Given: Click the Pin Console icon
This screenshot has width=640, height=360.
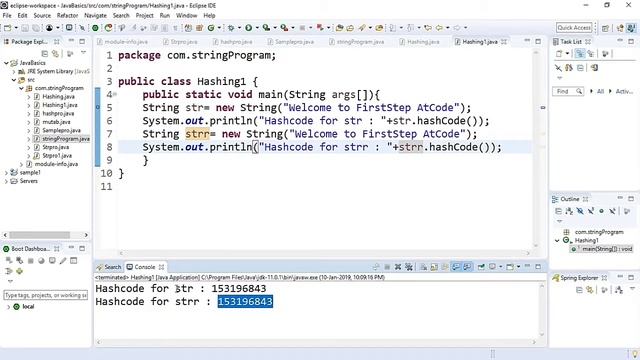Looking at the screenshot, I should pos(481,267).
